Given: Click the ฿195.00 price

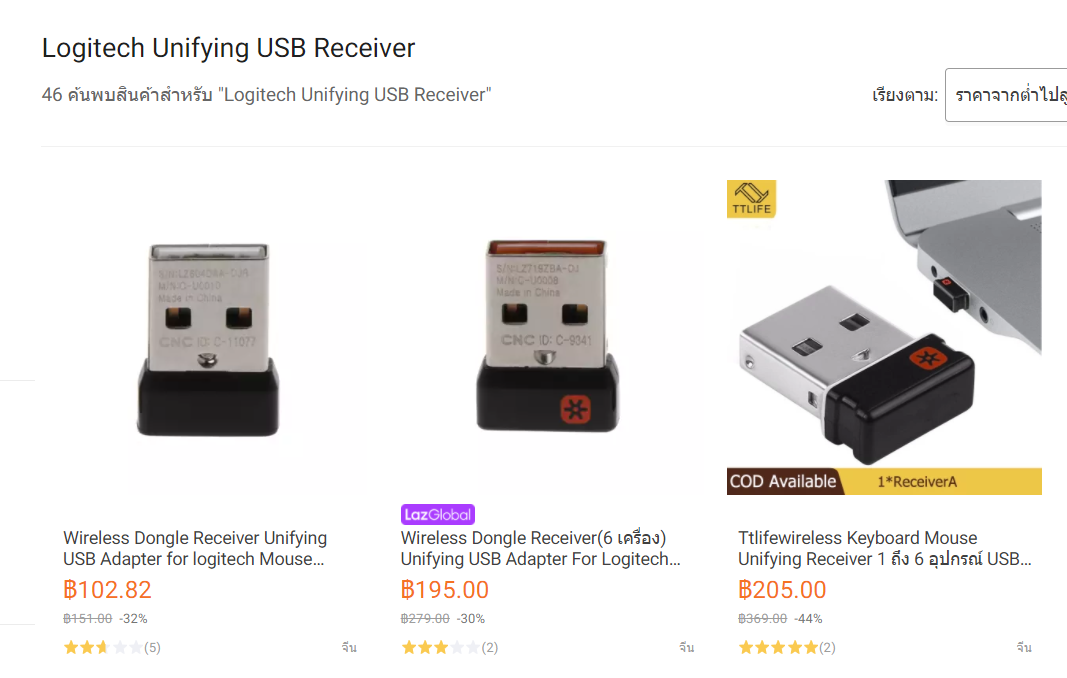Looking at the screenshot, I should (x=445, y=590).
